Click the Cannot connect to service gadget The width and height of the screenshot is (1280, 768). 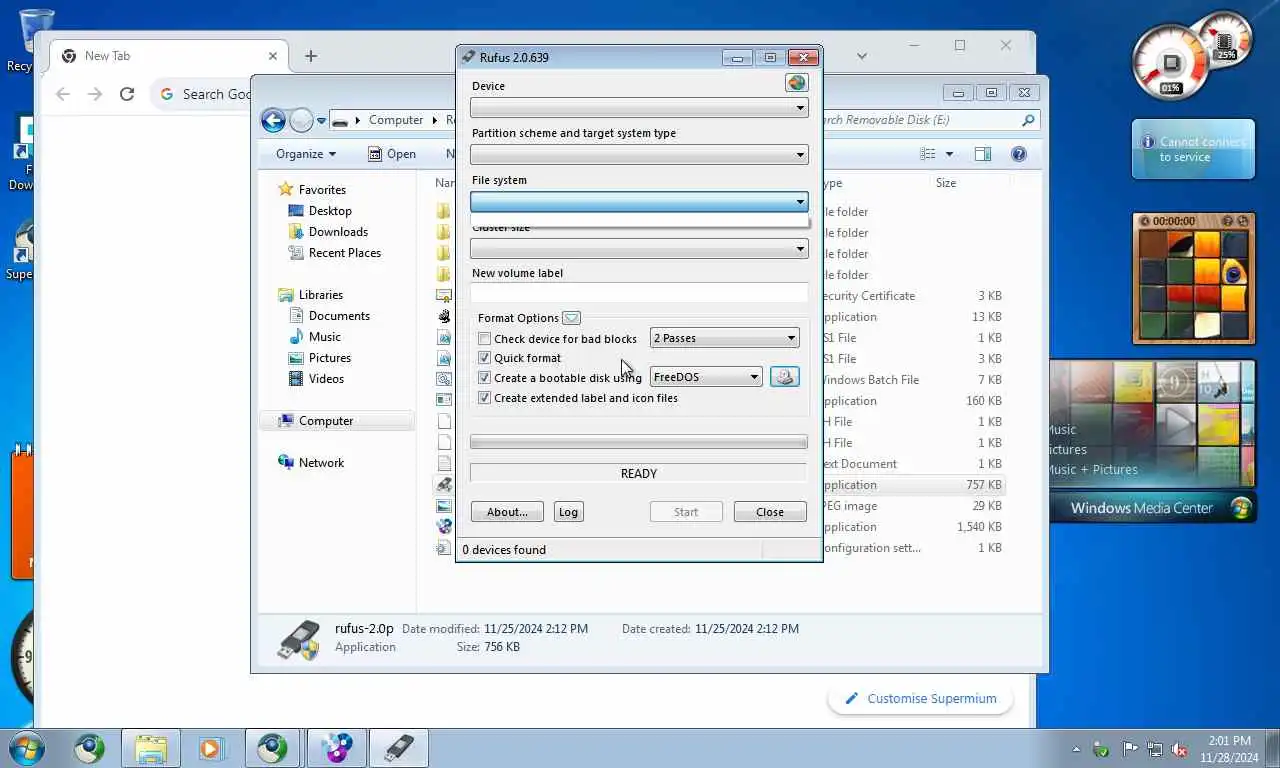coord(1193,149)
